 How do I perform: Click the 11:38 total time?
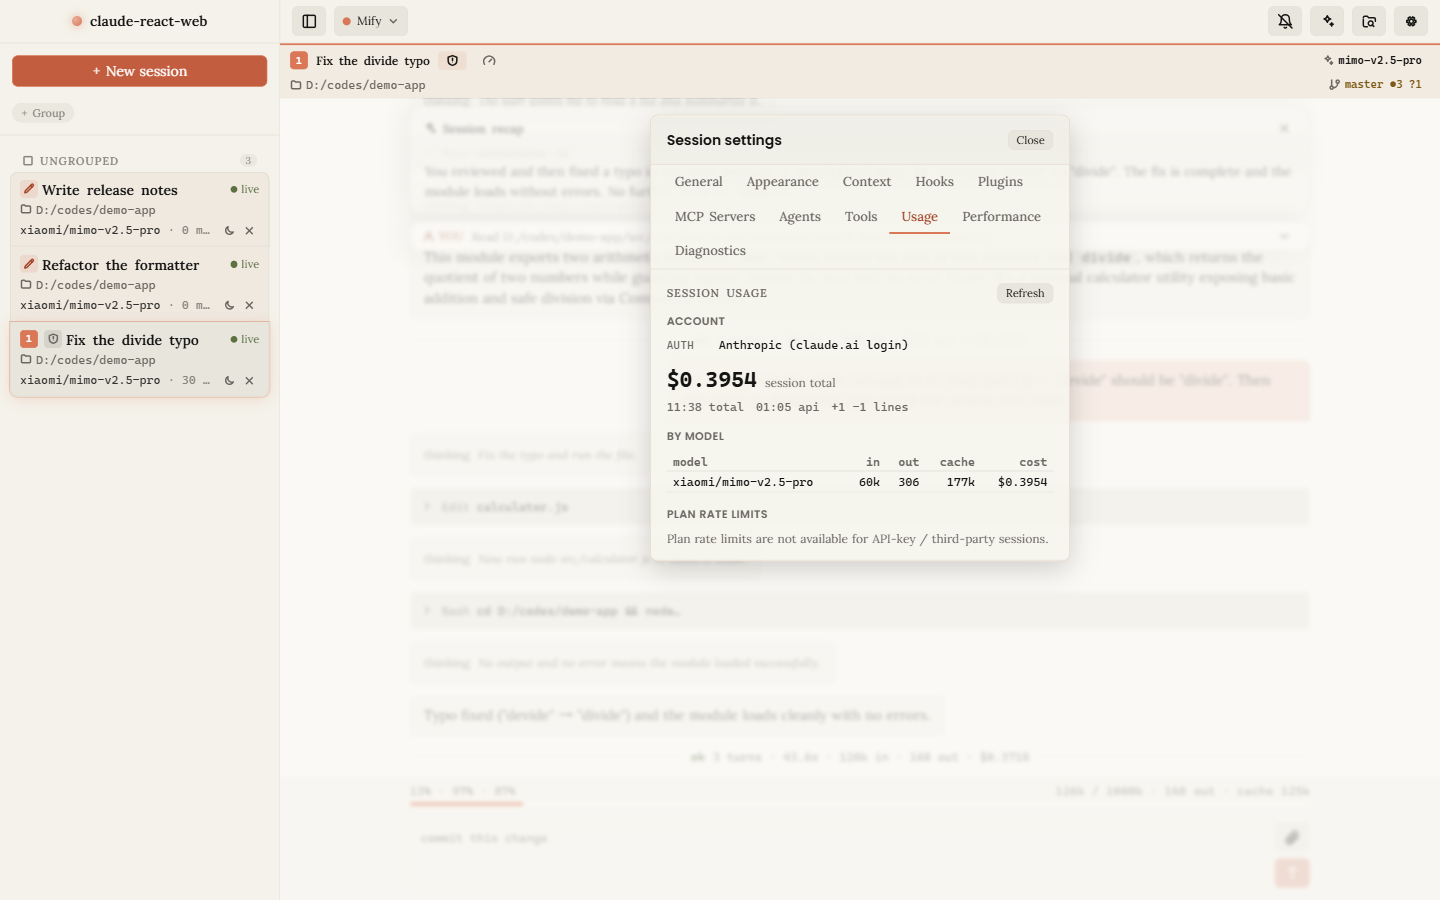click(x=705, y=407)
